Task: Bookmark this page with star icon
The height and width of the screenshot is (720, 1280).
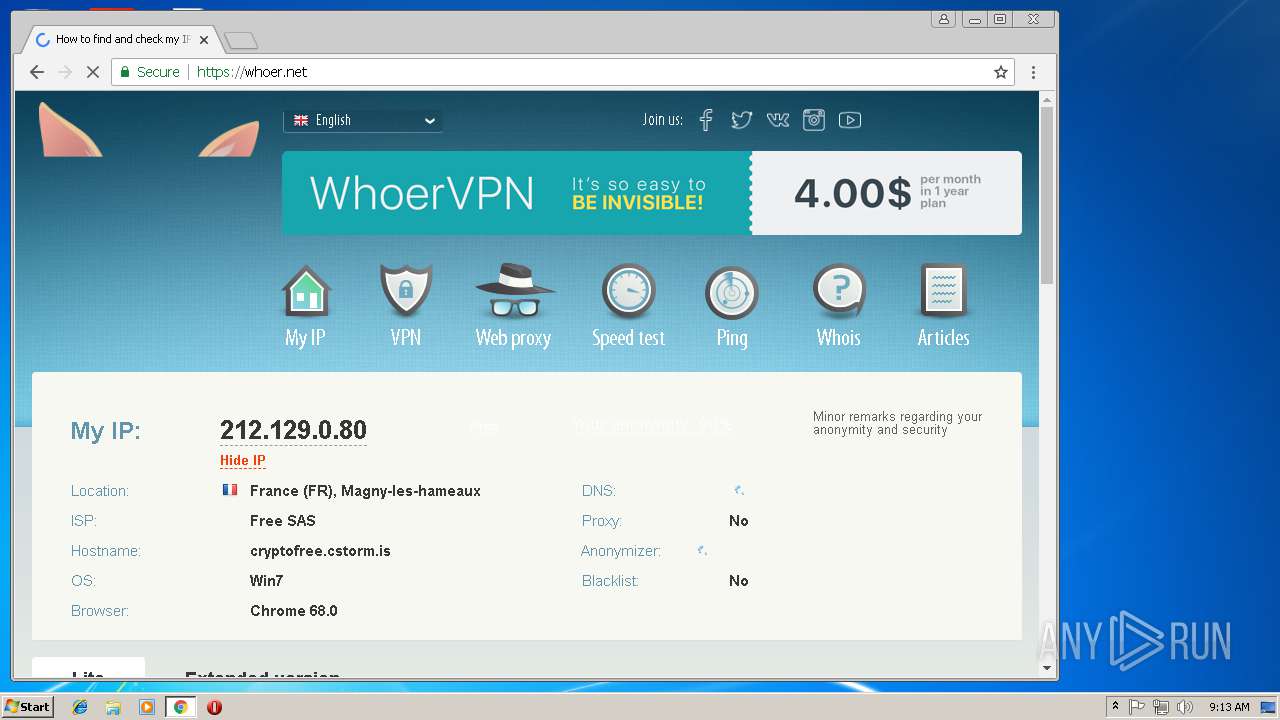Action: (x=1000, y=72)
